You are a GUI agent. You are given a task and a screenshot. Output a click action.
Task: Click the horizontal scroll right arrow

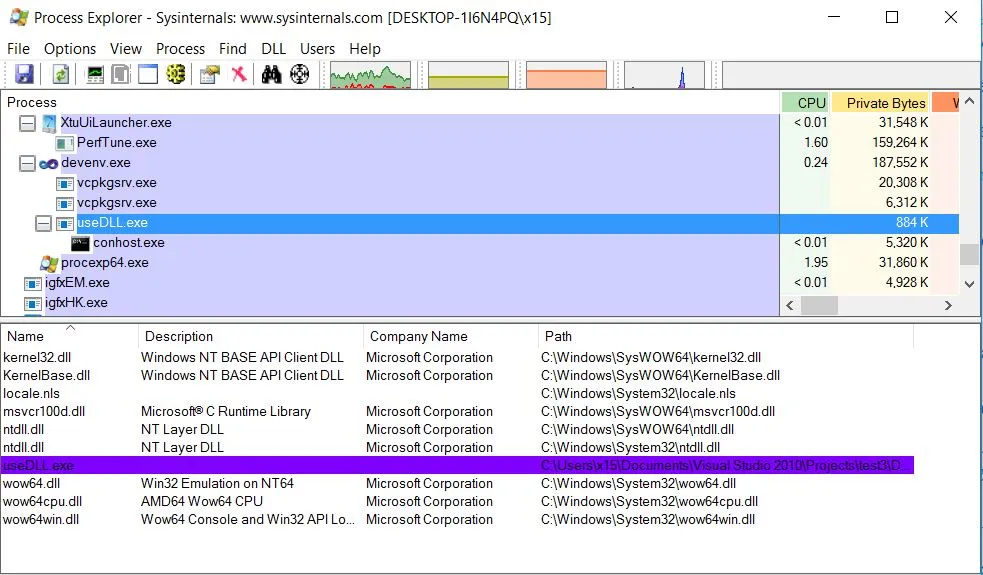[949, 305]
